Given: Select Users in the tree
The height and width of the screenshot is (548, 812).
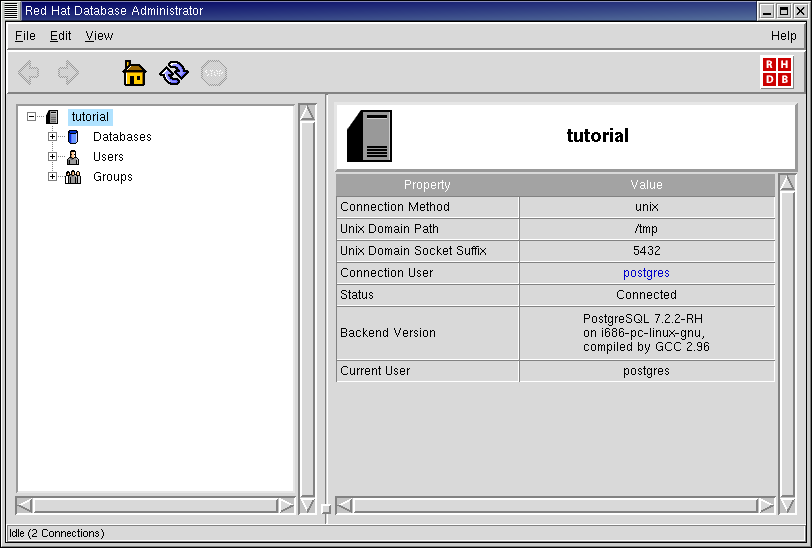Looking at the screenshot, I should 108,157.
